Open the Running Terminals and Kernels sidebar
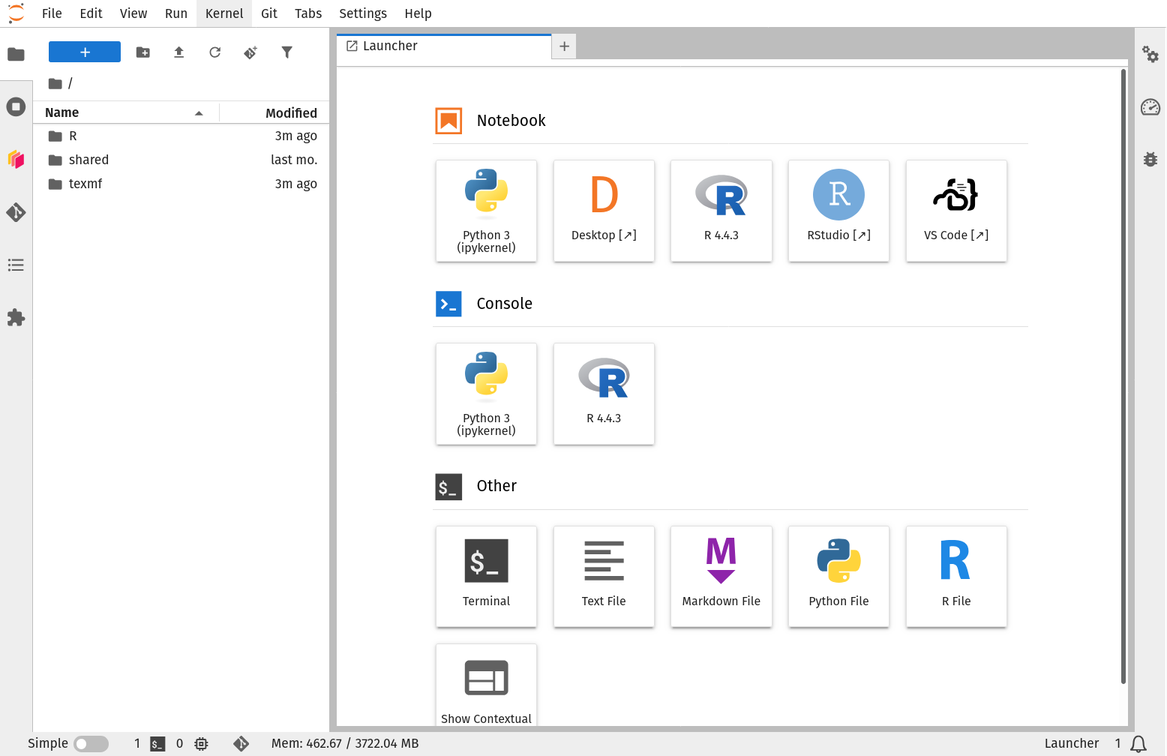 16,107
